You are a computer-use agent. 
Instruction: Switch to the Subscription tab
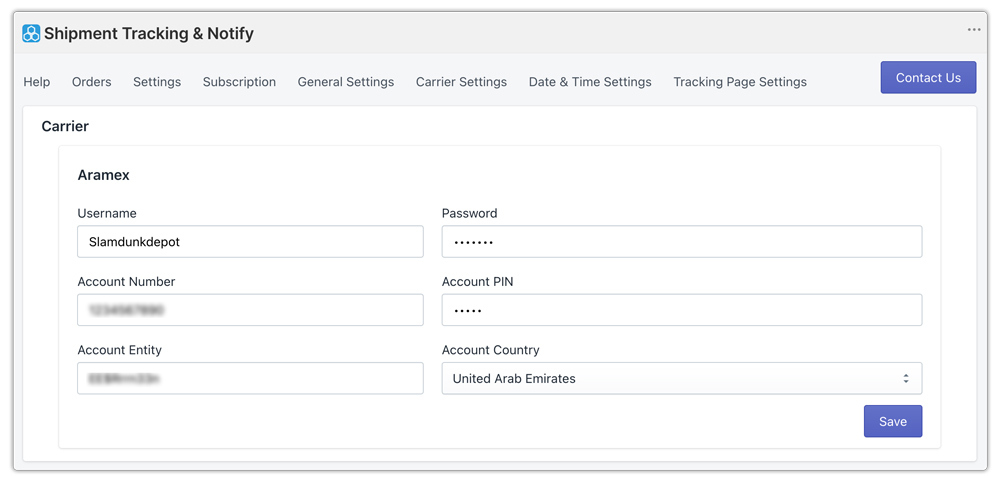[239, 82]
